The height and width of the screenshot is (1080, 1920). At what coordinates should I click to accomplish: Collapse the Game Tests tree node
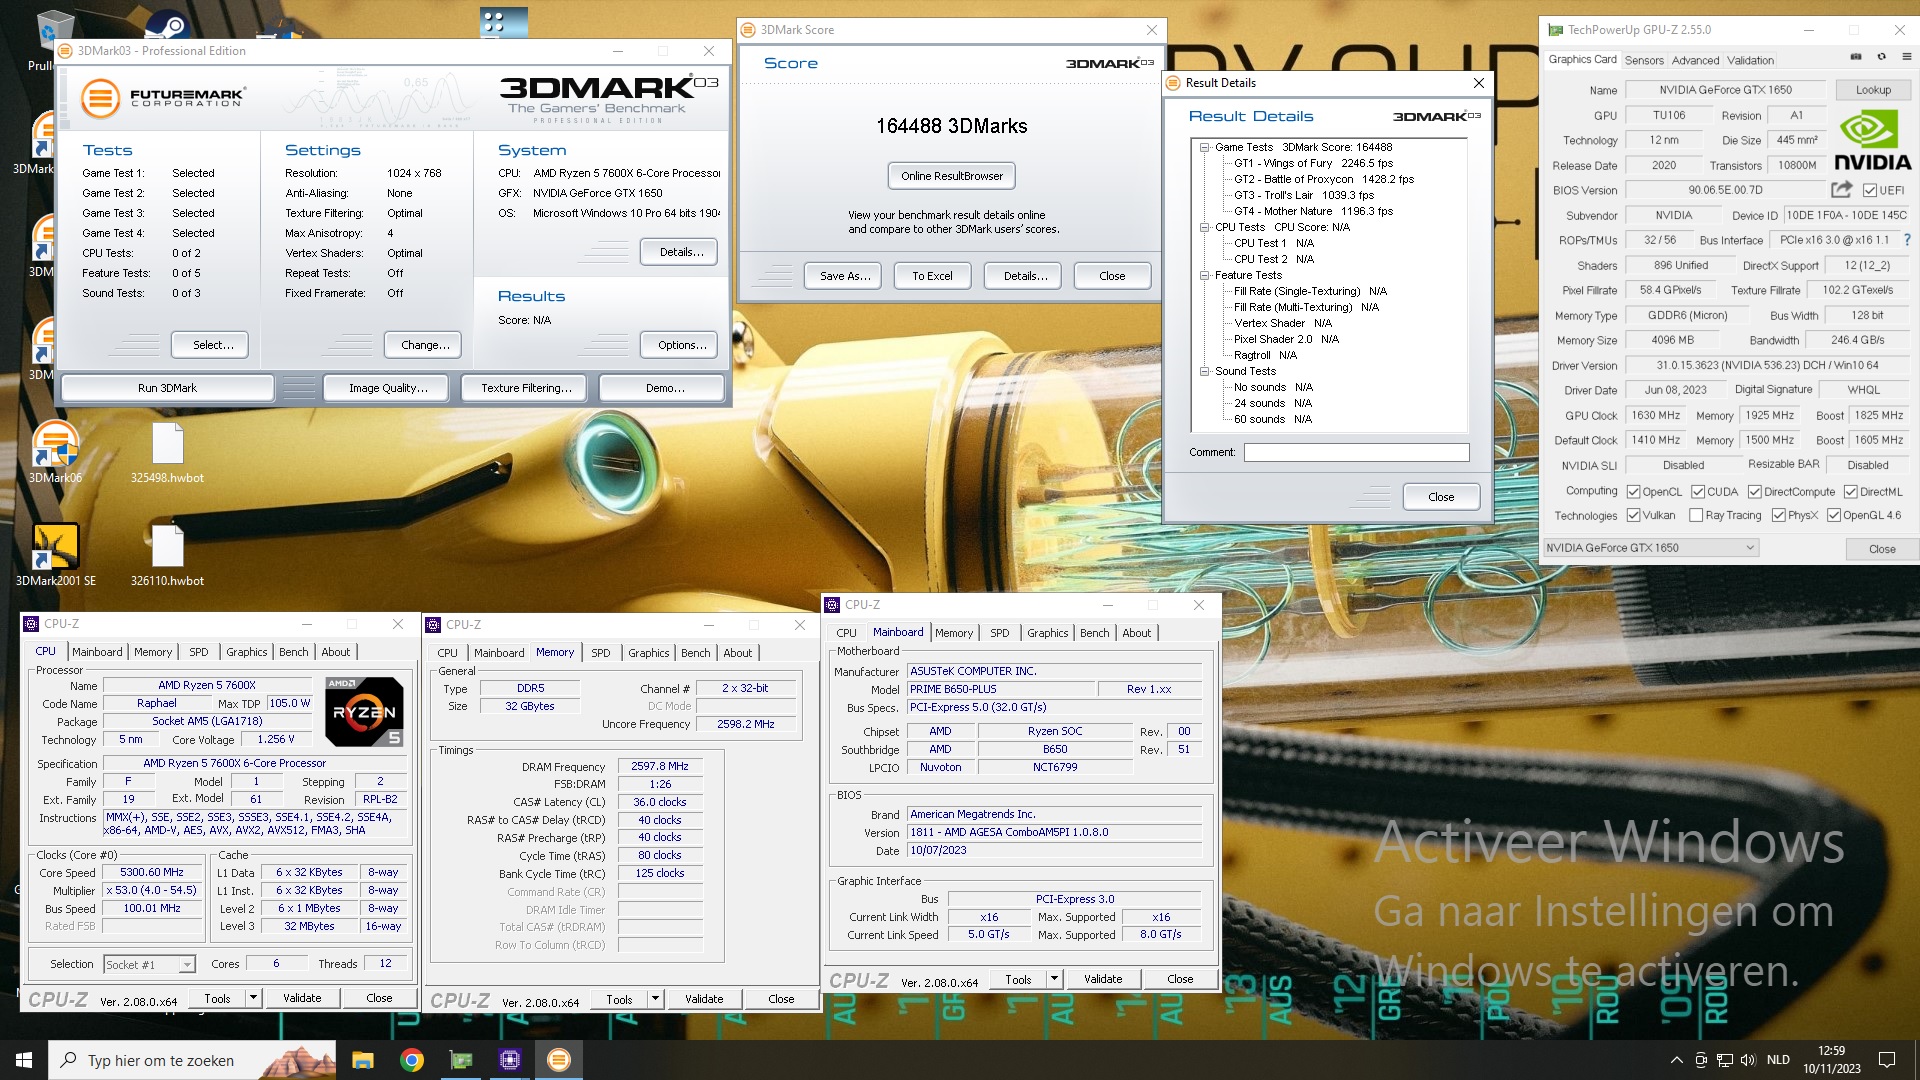click(x=1205, y=147)
